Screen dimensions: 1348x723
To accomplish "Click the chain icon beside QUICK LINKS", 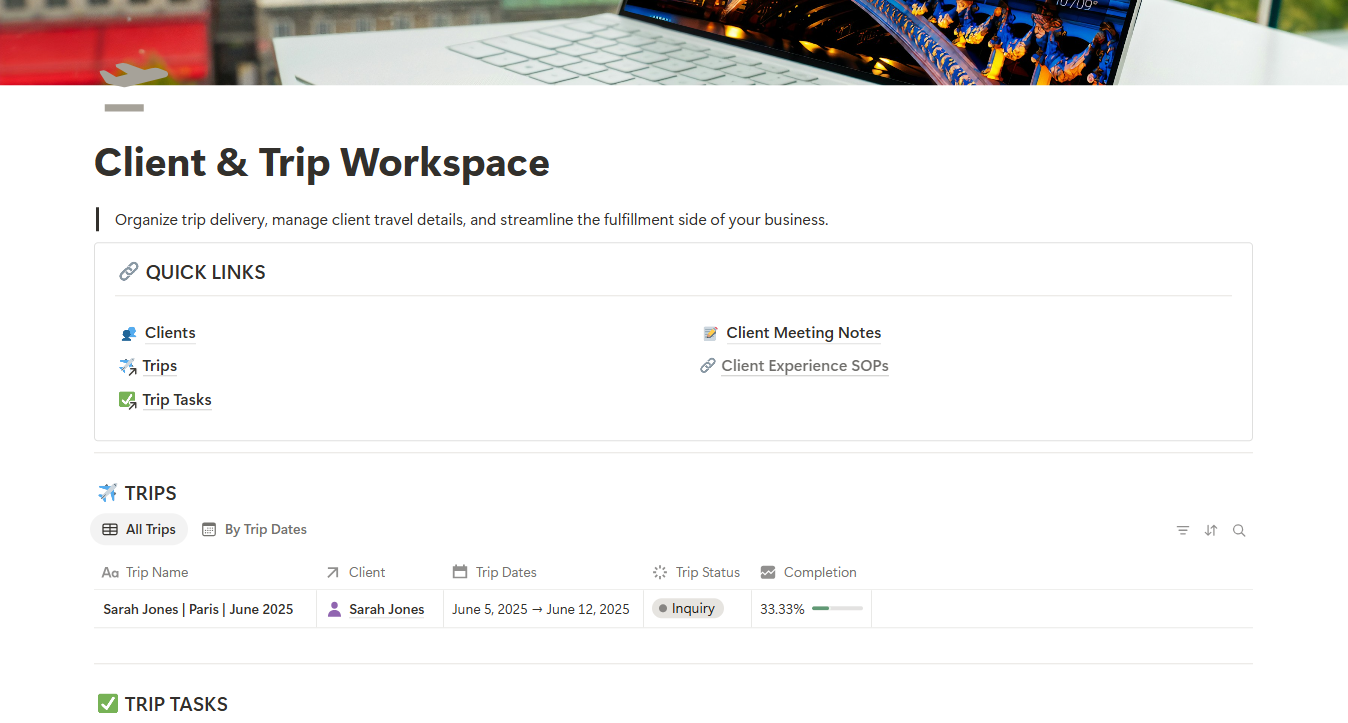I will coord(128,272).
